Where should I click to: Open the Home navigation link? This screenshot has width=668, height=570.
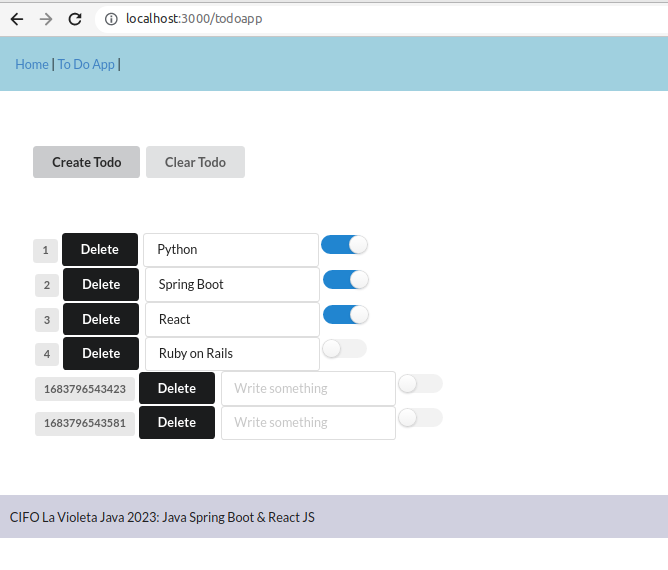(x=32, y=64)
